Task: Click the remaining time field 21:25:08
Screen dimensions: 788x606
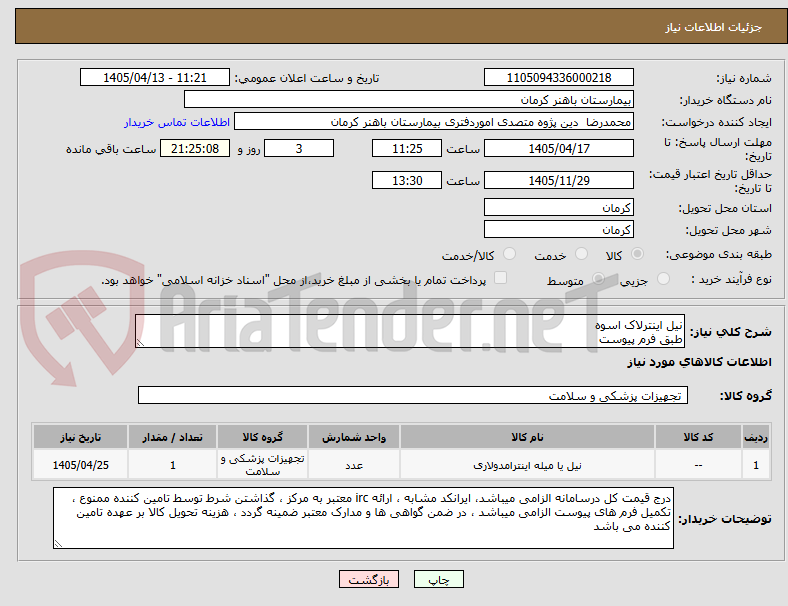Action: pos(195,148)
